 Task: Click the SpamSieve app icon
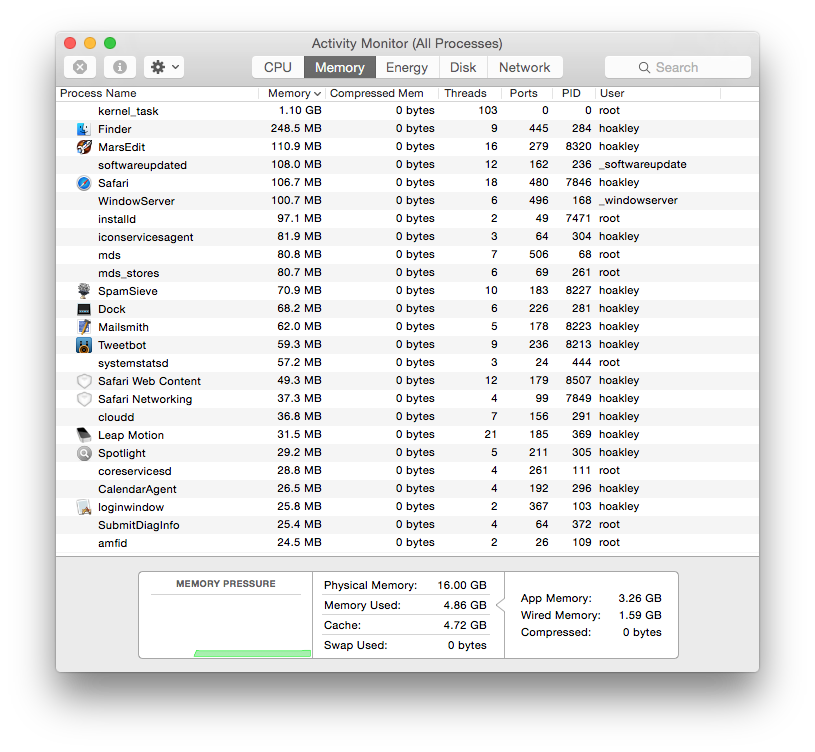coord(84,291)
